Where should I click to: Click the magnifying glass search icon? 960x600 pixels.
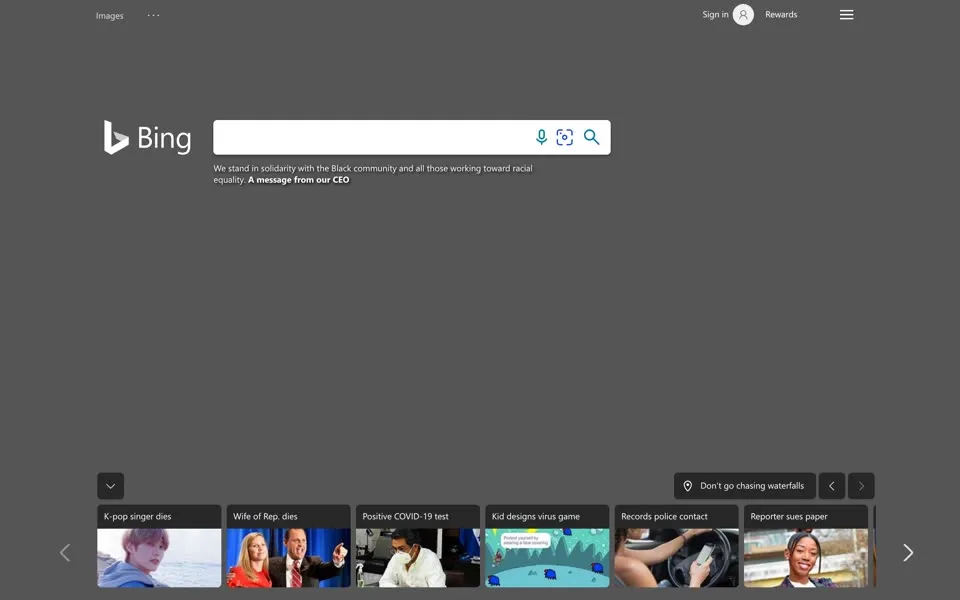pyautogui.click(x=591, y=137)
